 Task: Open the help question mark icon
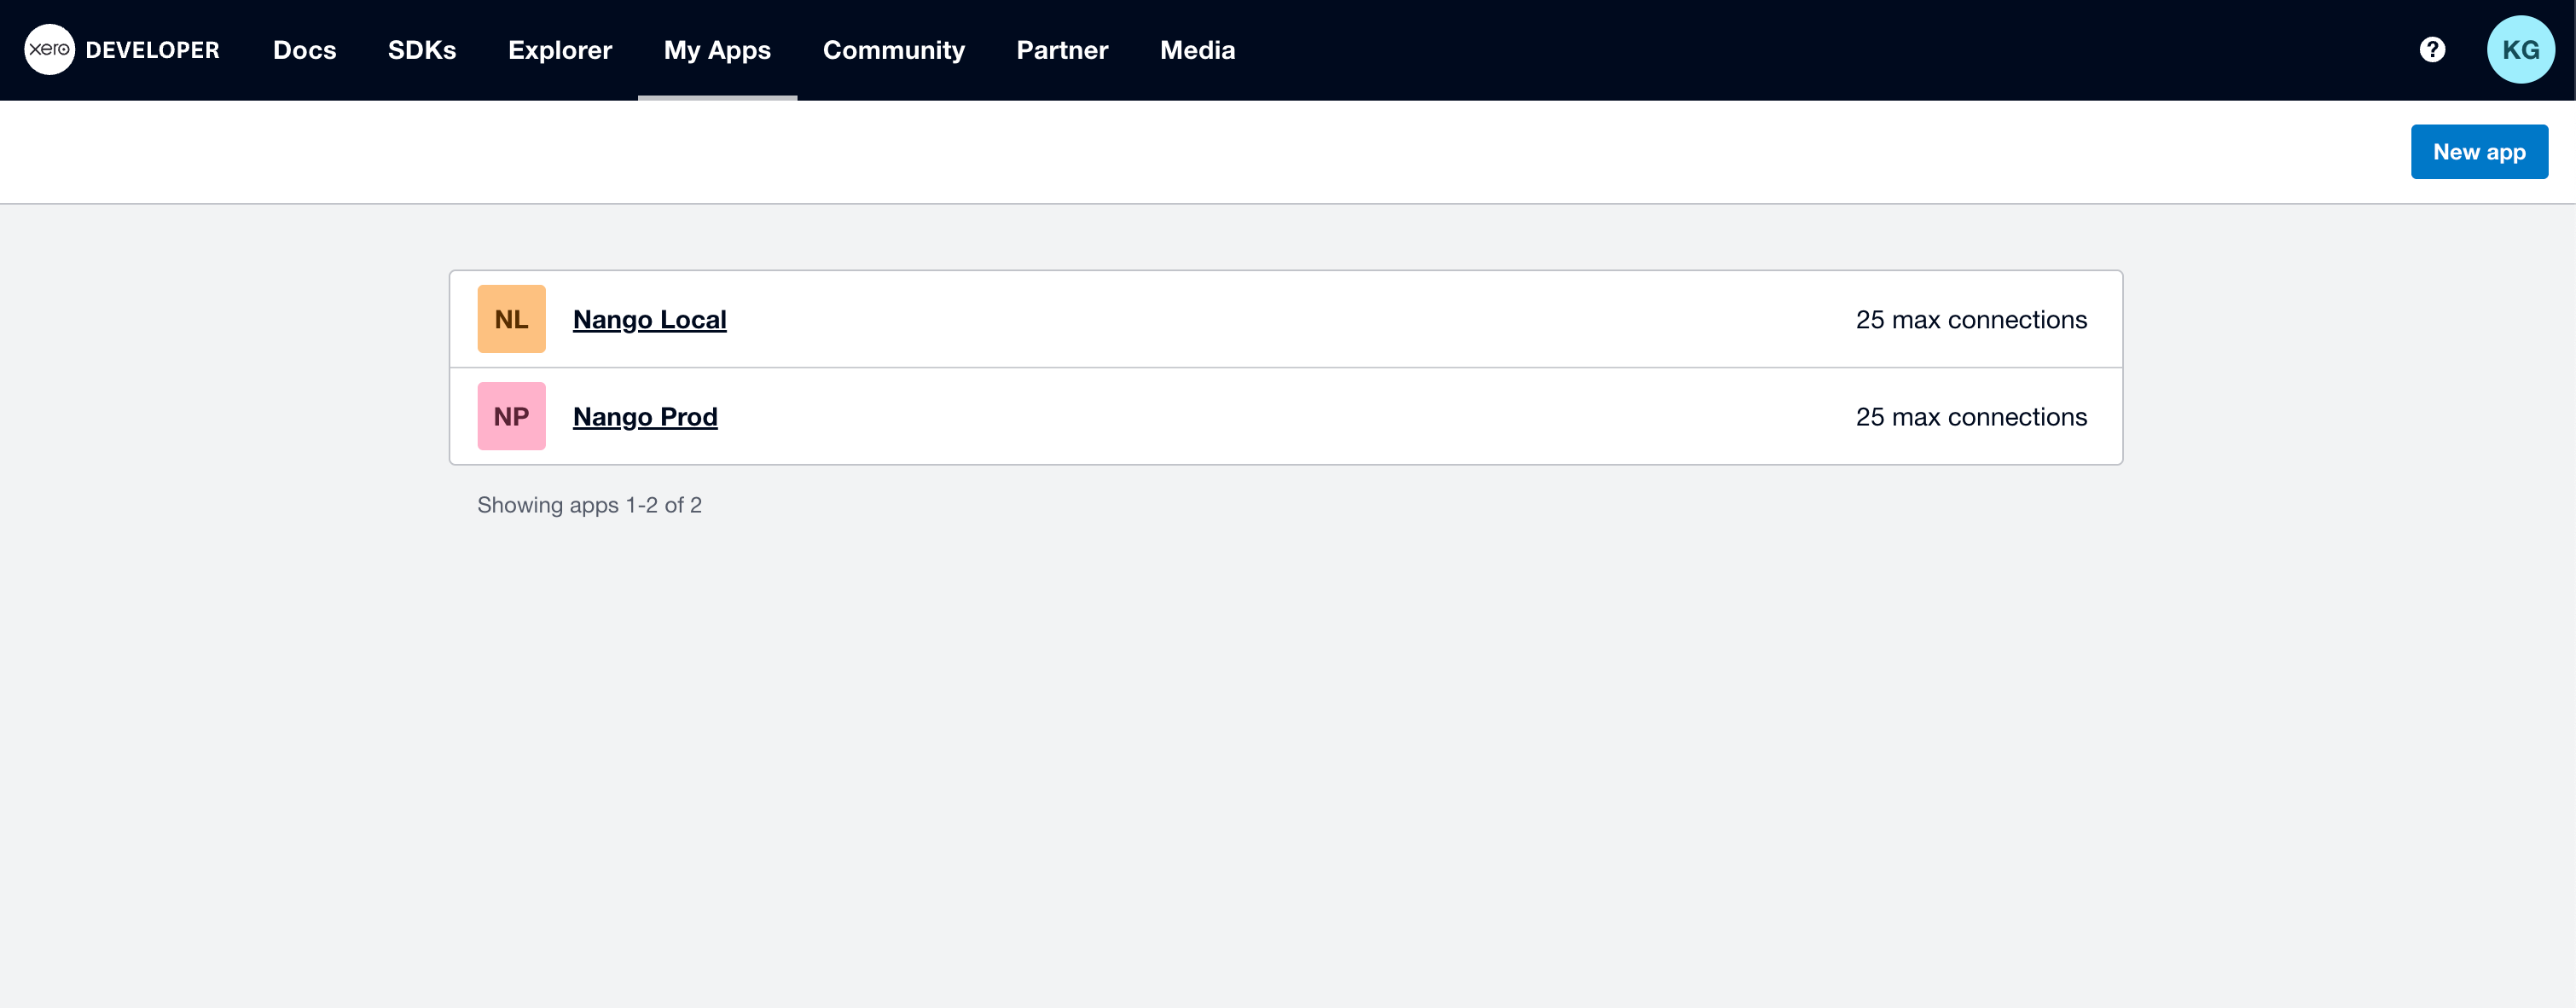(x=2432, y=50)
